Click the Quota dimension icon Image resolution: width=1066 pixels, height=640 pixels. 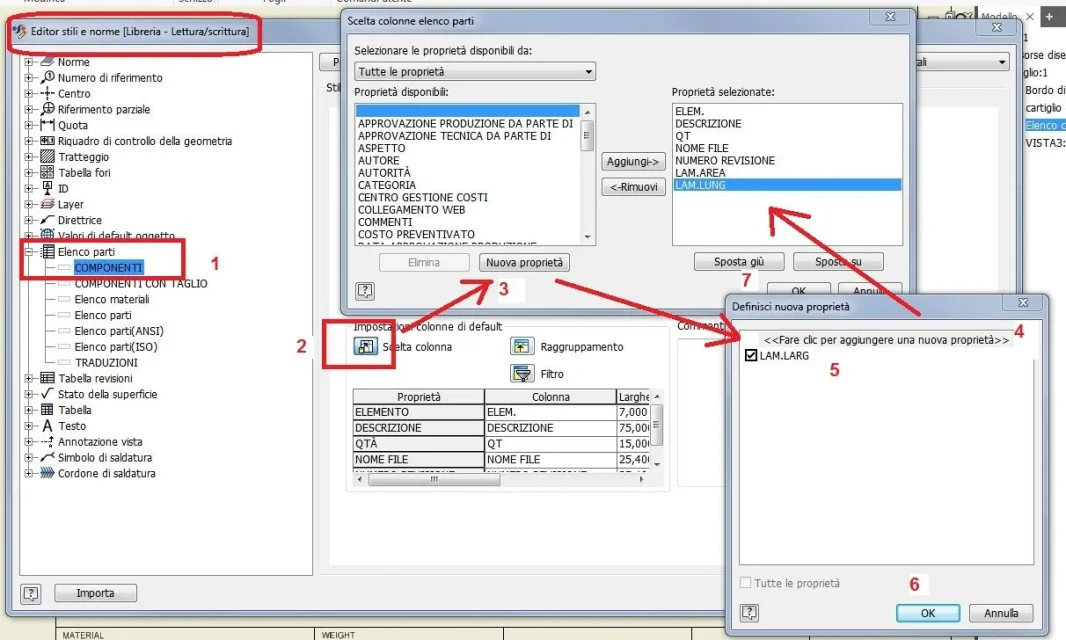[48, 125]
